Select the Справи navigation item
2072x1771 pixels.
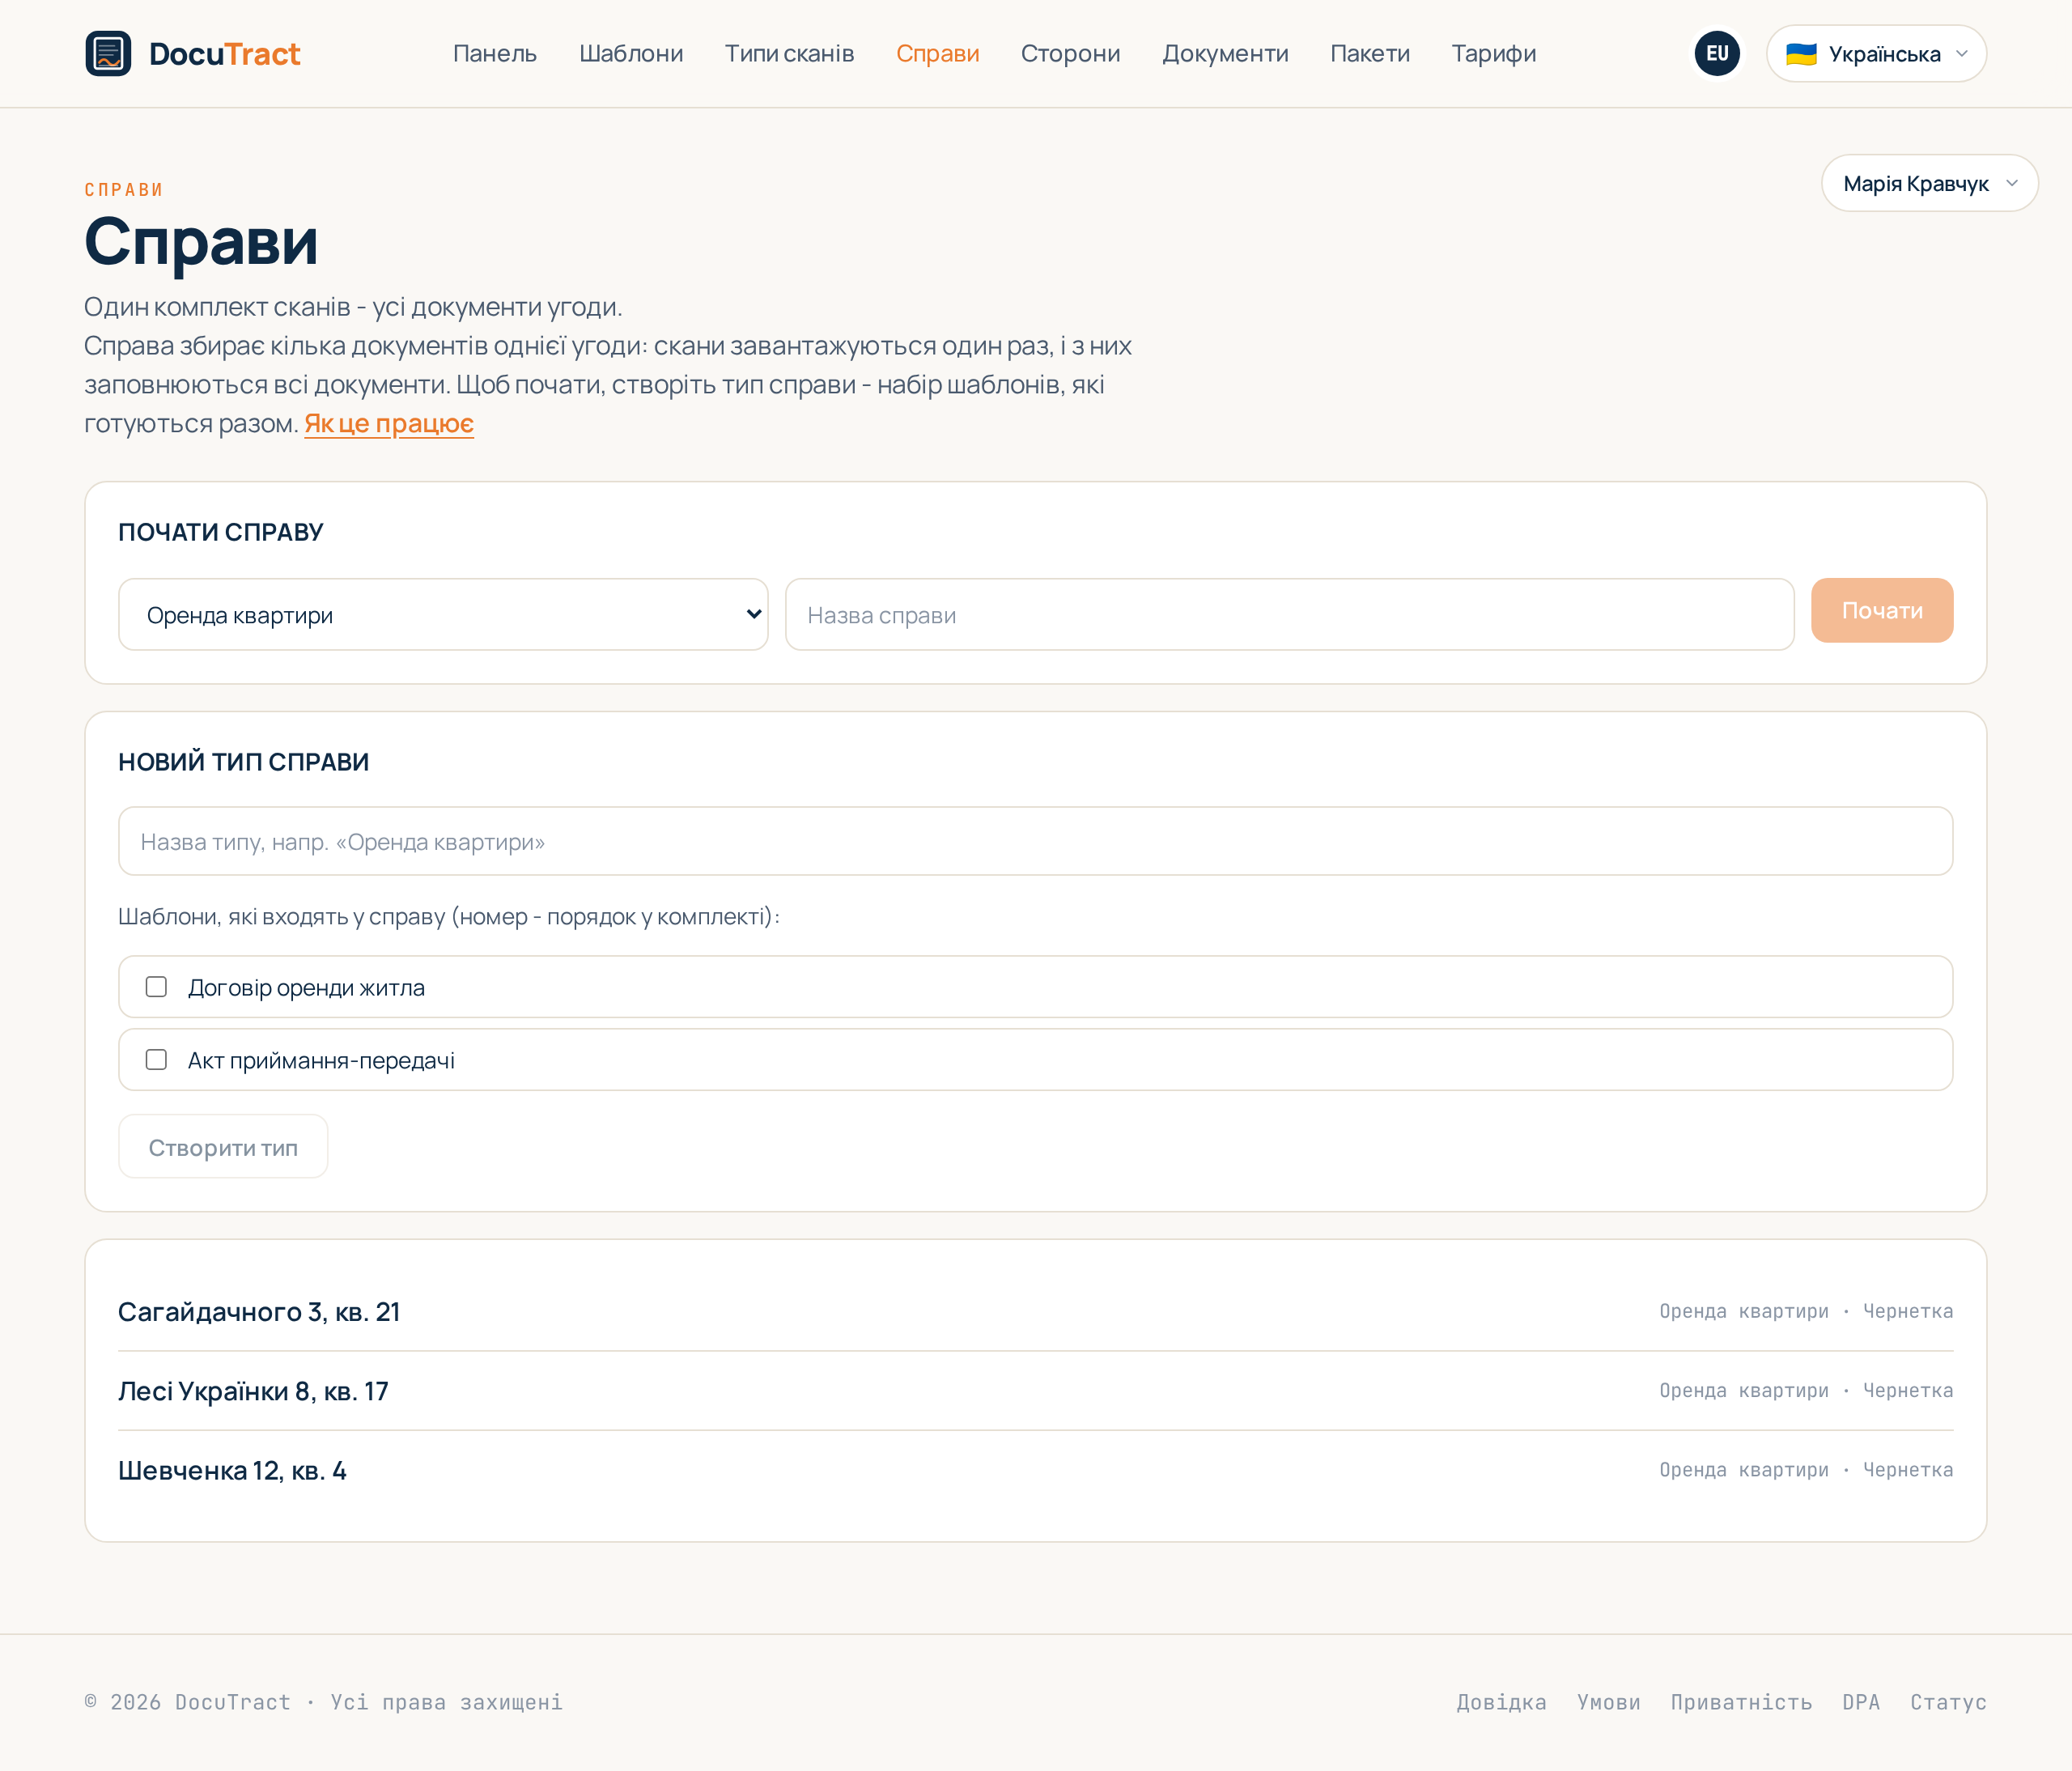tap(937, 54)
